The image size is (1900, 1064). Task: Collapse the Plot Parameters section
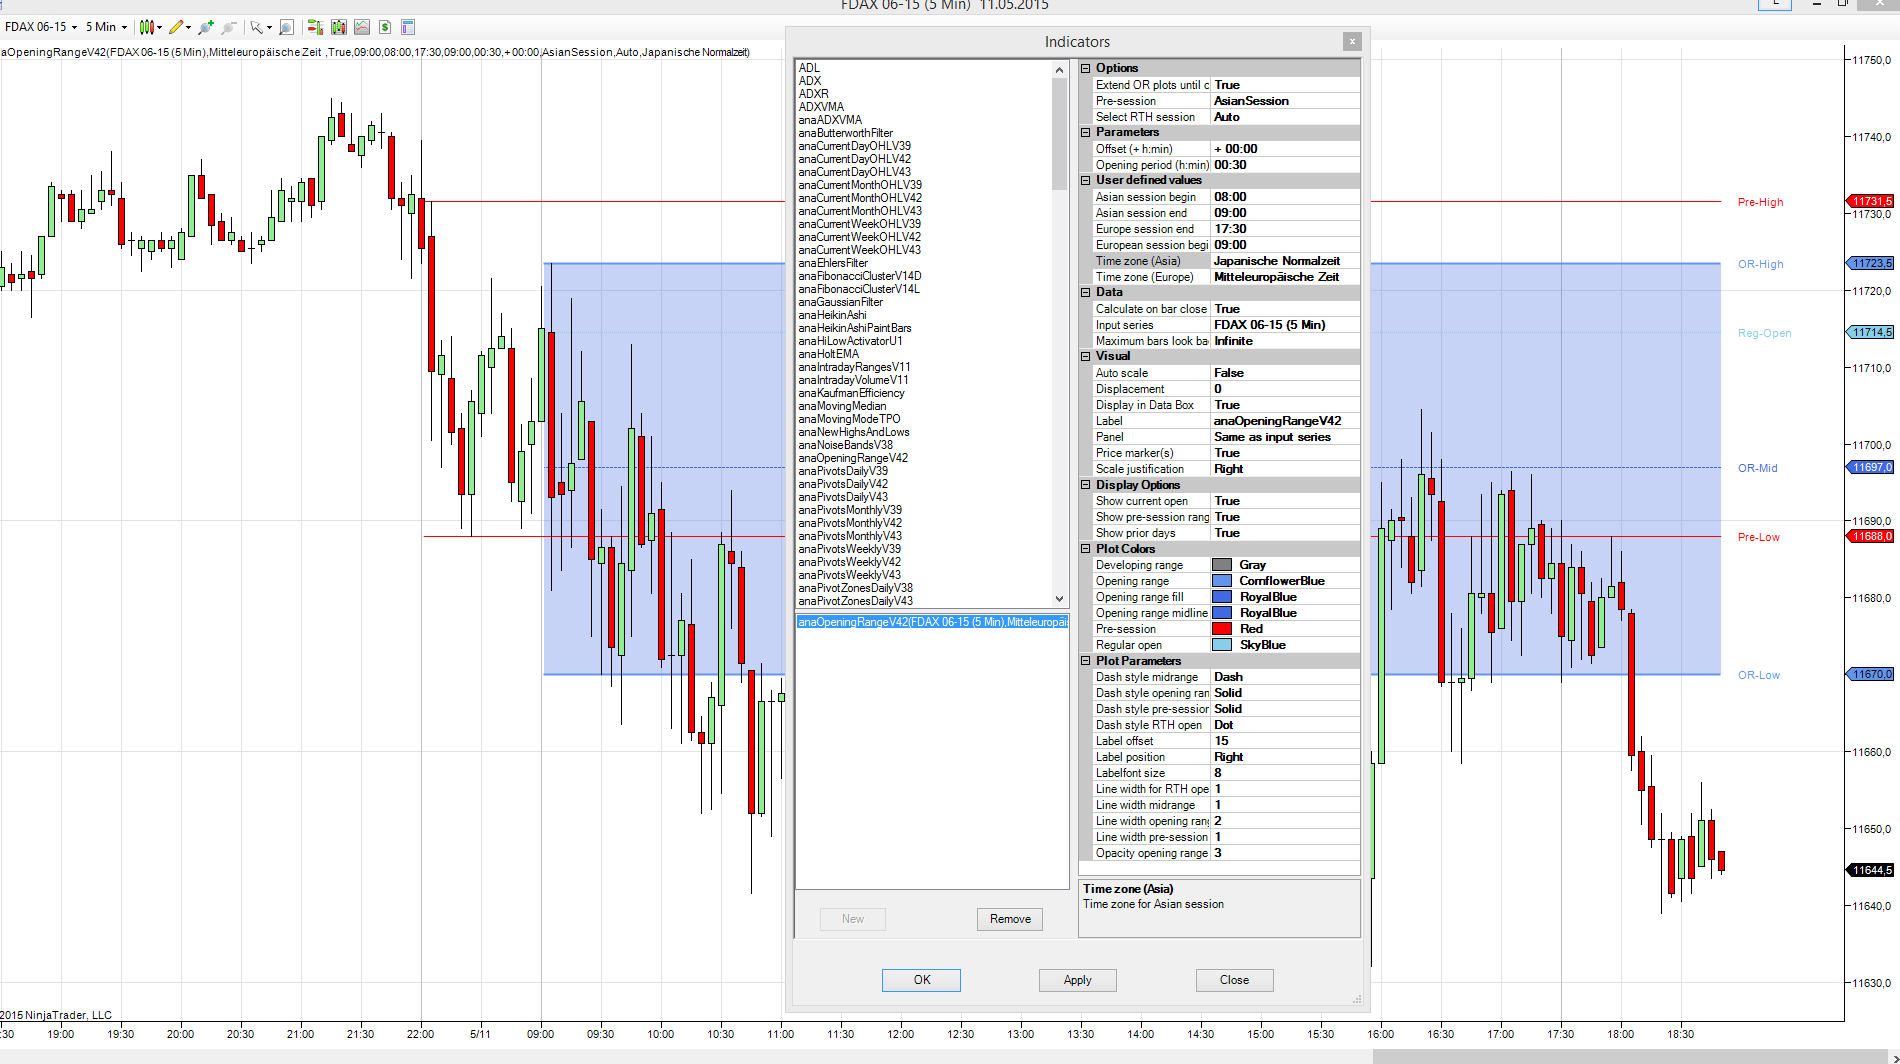pyautogui.click(x=1086, y=660)
